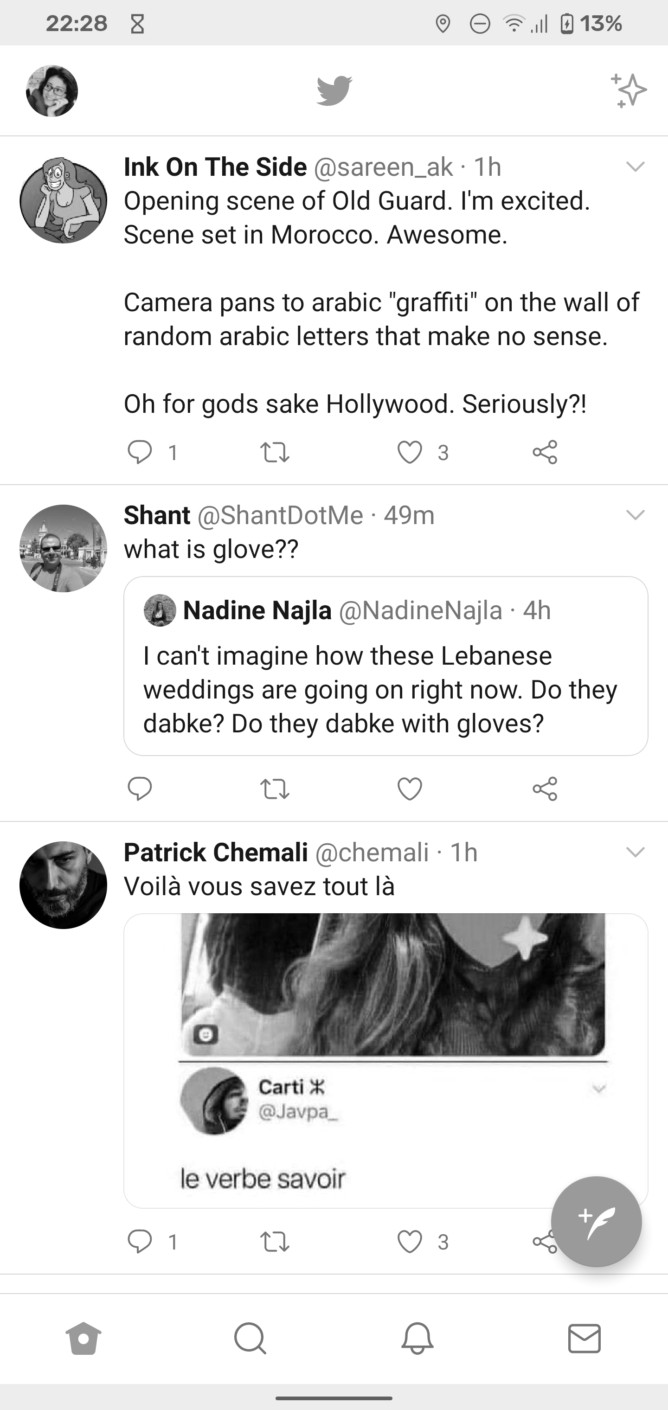Like Patrick Chemali's tweet

(410, 1242)
